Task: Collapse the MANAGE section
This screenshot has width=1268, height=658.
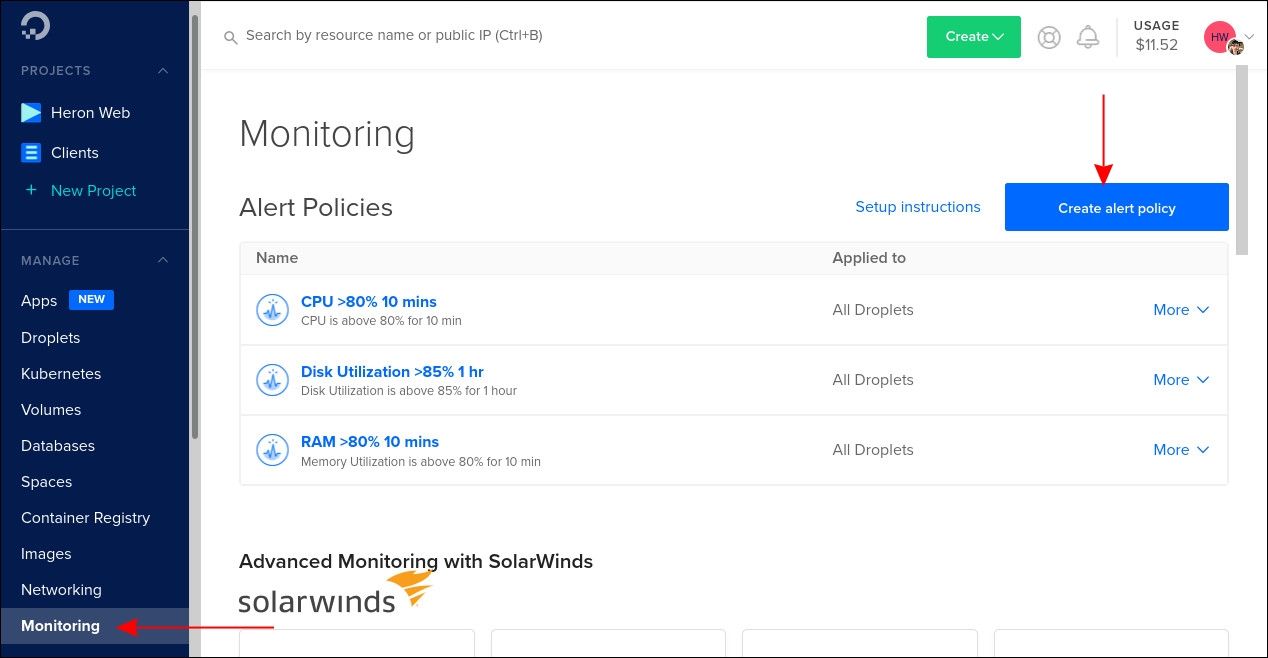Action: point(162,260)
